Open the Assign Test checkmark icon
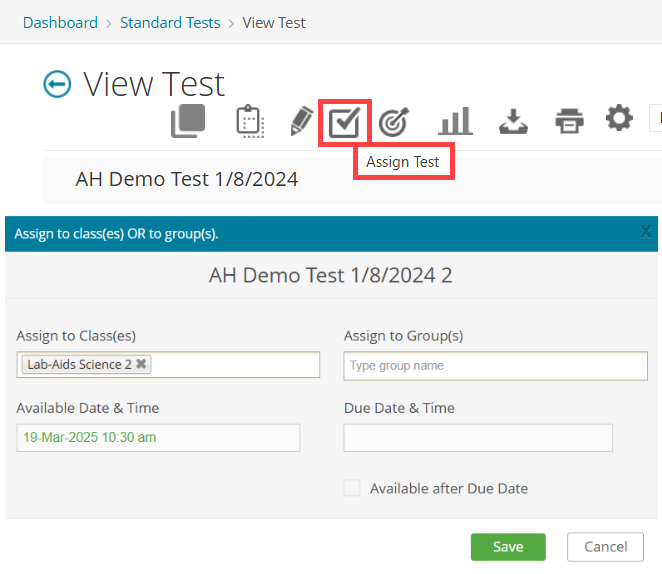Image resolution: width=662 pixels, height=574 pixels. (x=344, y=122)
